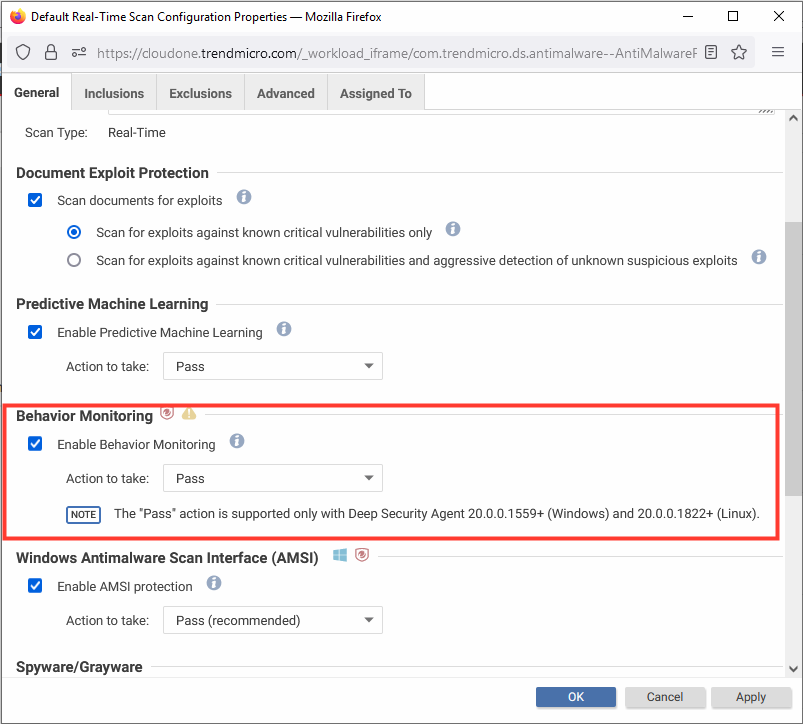Bookmark this page with the star
803x724 pixels.
[738, 52]
